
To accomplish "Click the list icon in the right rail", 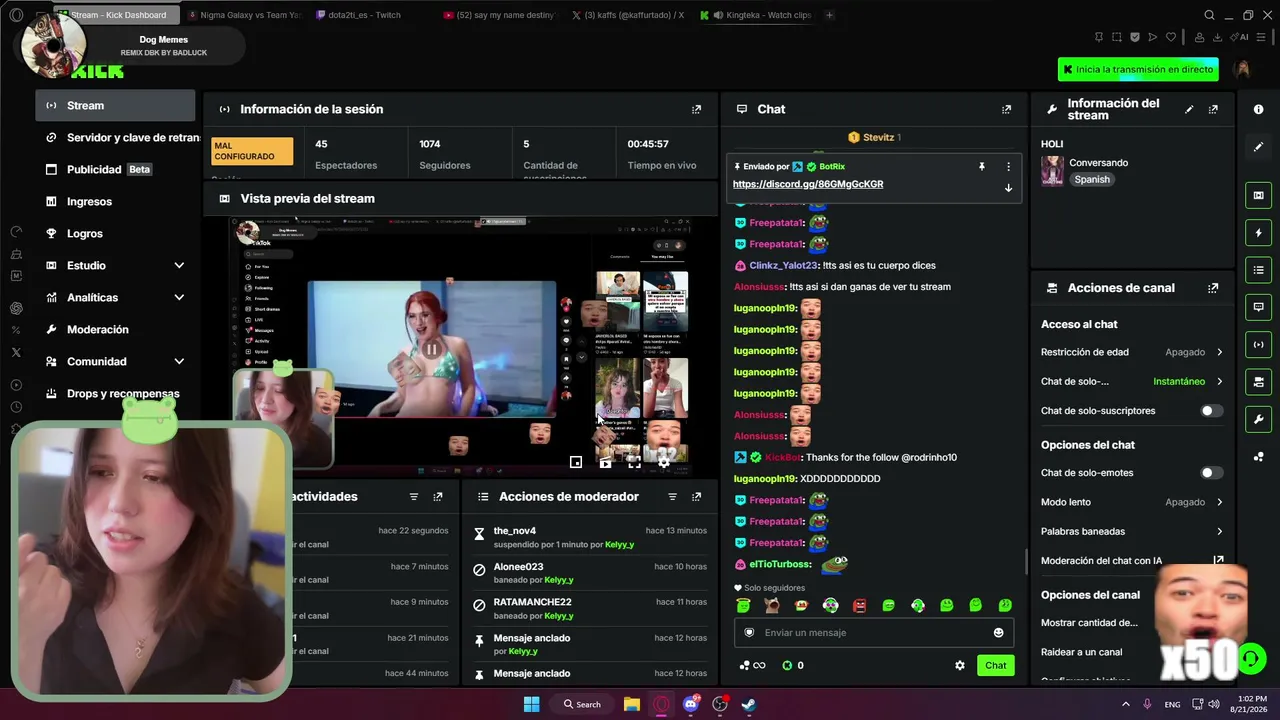I will [1258, 270].
